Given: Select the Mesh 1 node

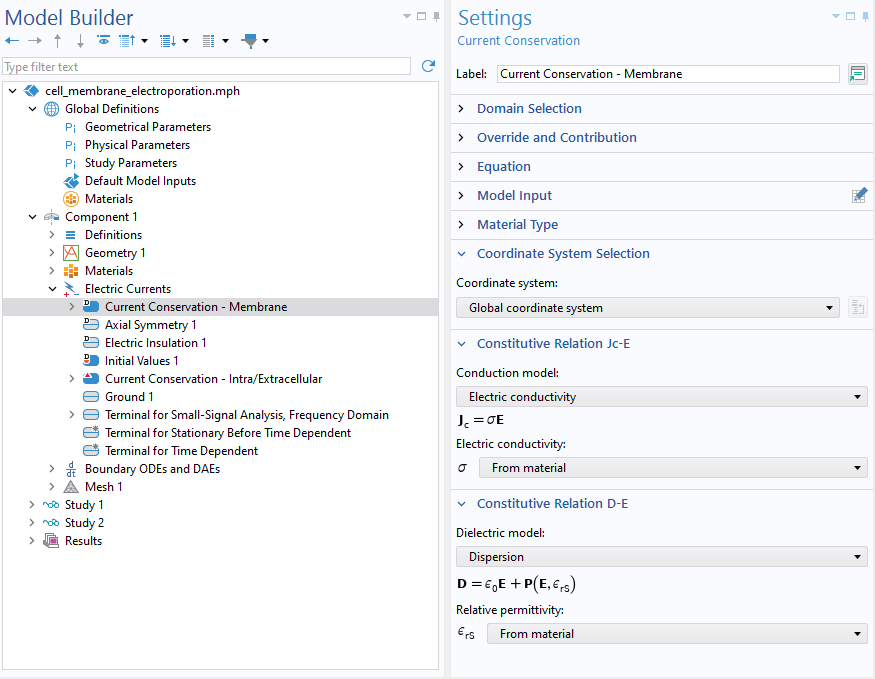Looking at the screenshot, I should click(103, 487).
